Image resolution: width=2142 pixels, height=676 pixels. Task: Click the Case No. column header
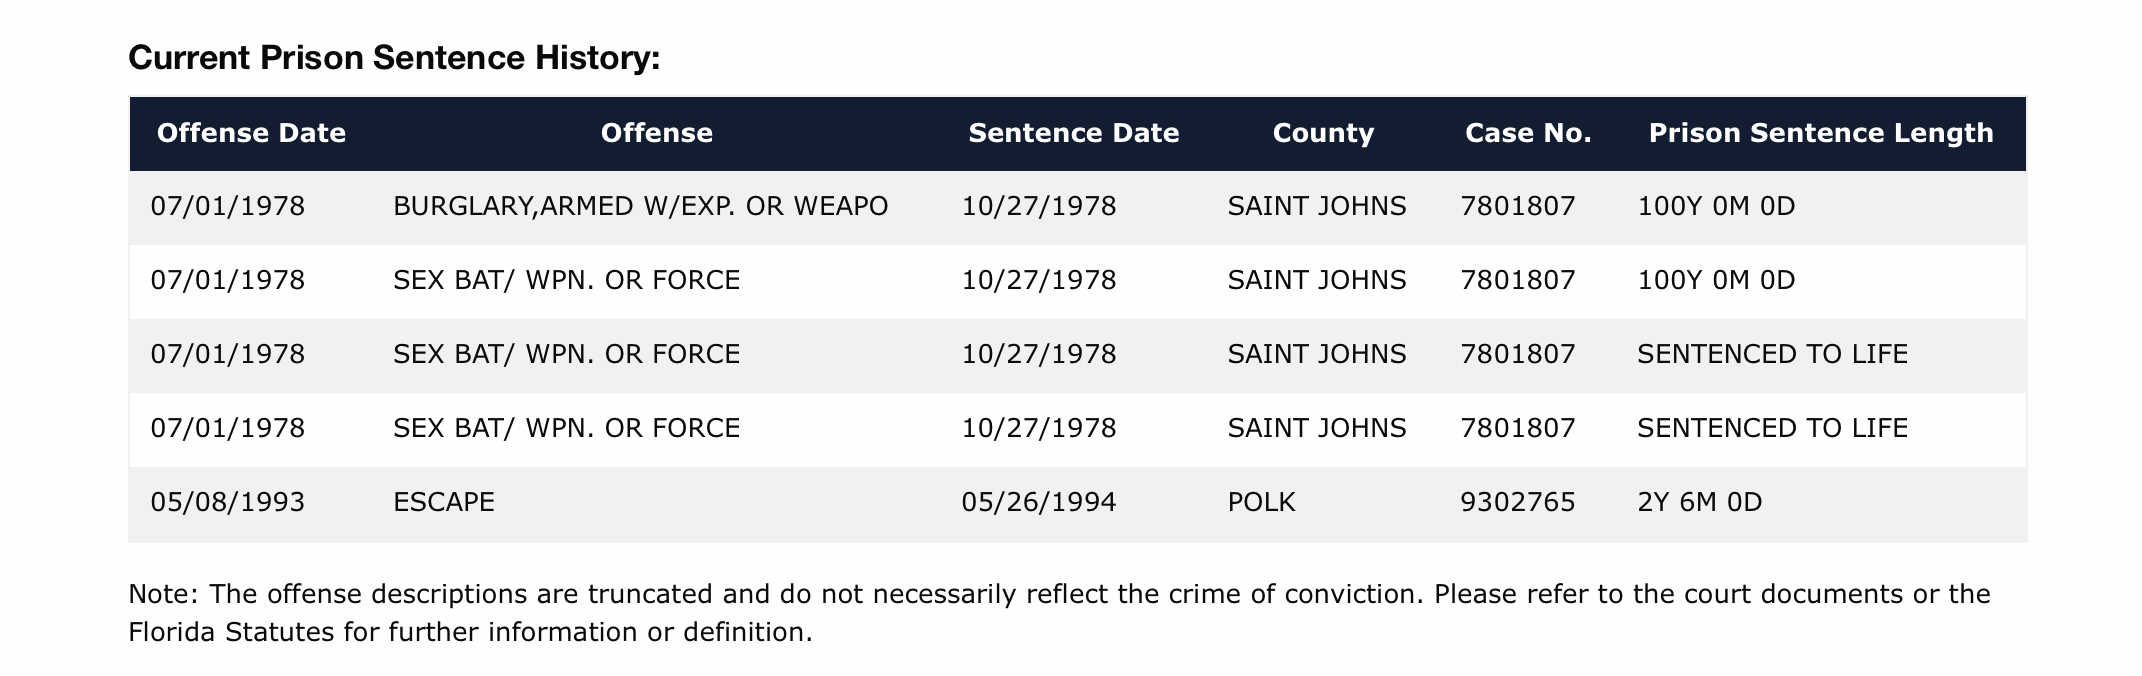pos(1528,133)
